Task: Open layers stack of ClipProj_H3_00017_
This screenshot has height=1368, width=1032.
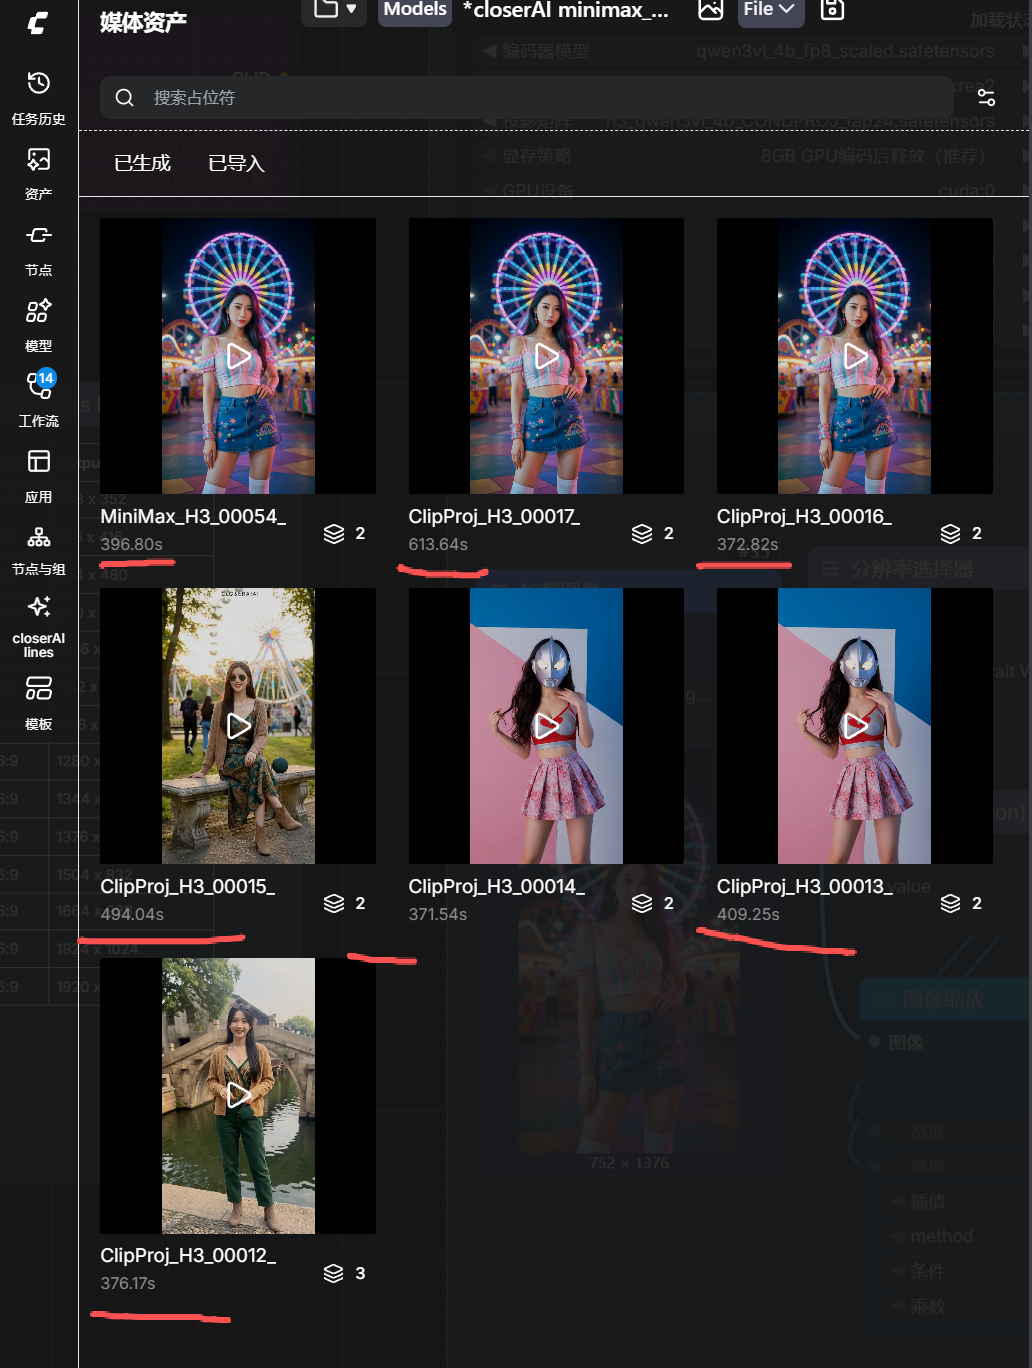Action: tap(652, 534)
